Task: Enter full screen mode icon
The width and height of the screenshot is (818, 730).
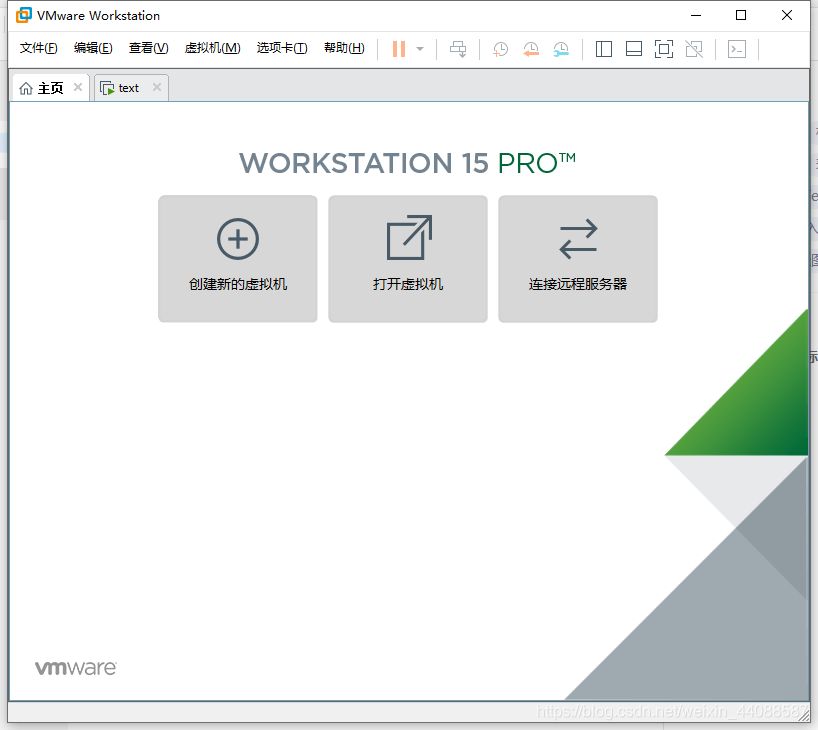Action: tap(664, 49)
